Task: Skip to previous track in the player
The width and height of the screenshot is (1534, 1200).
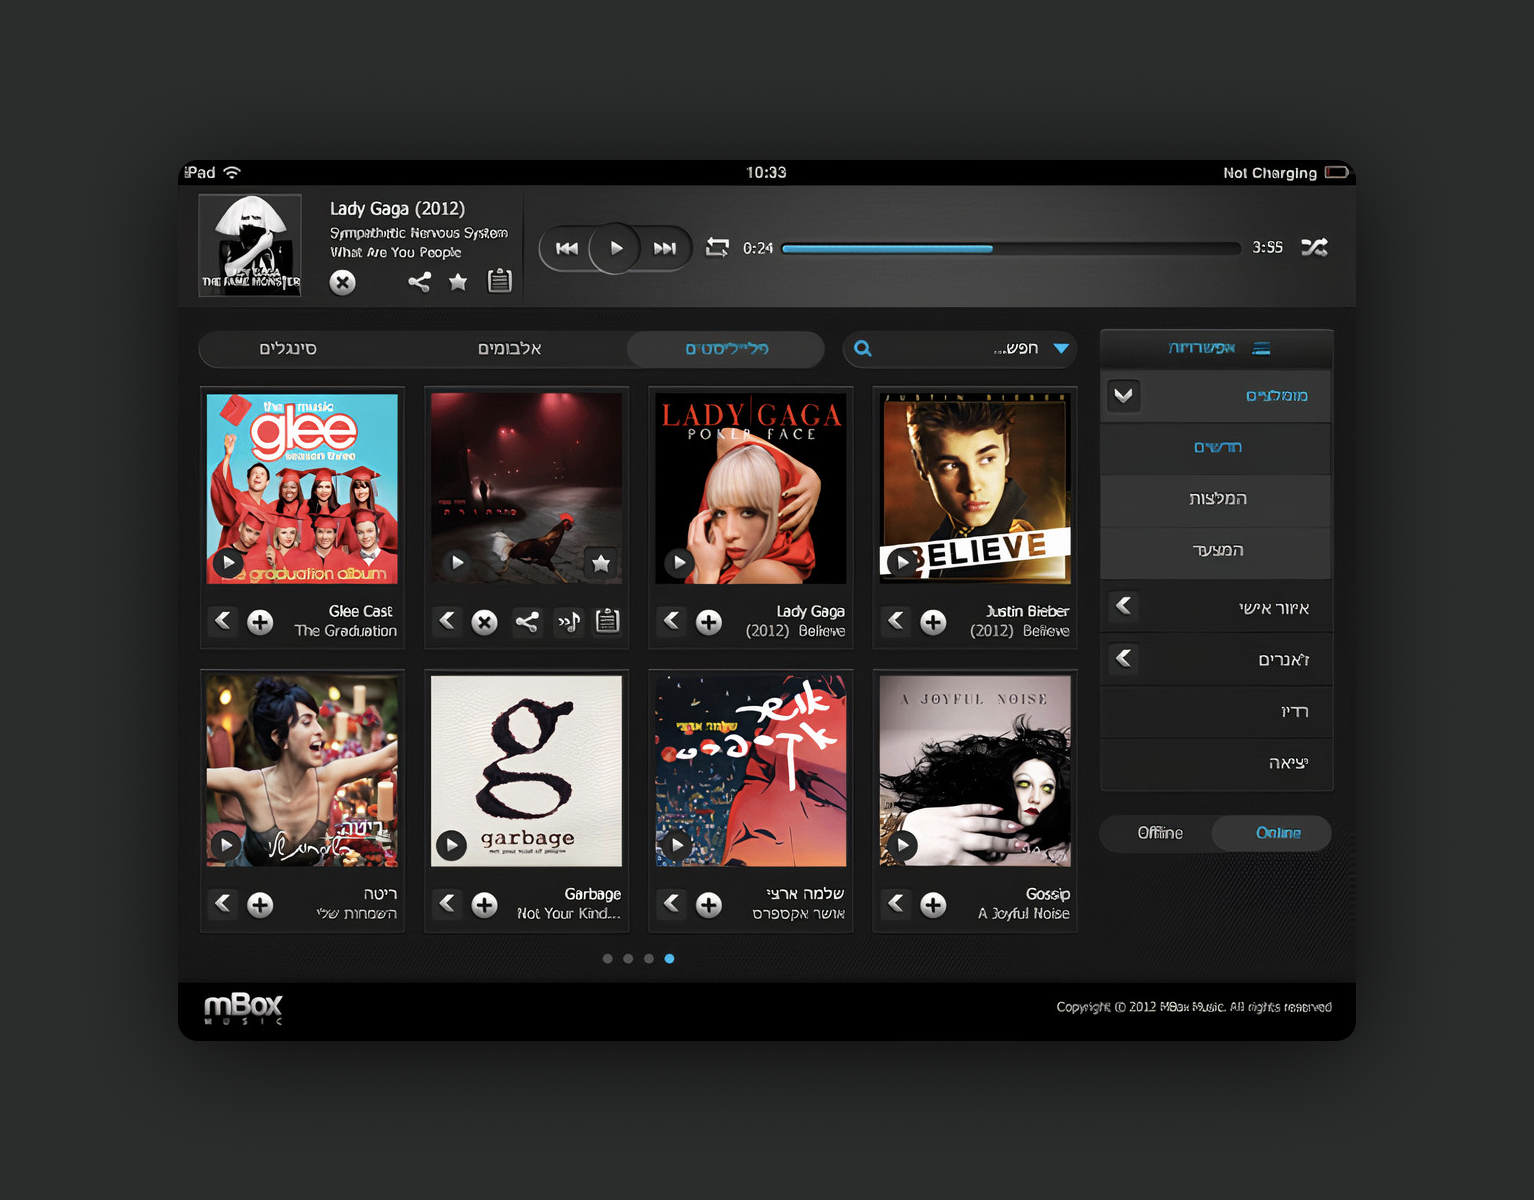Action: pyautogui.click(x=567, y=248)
